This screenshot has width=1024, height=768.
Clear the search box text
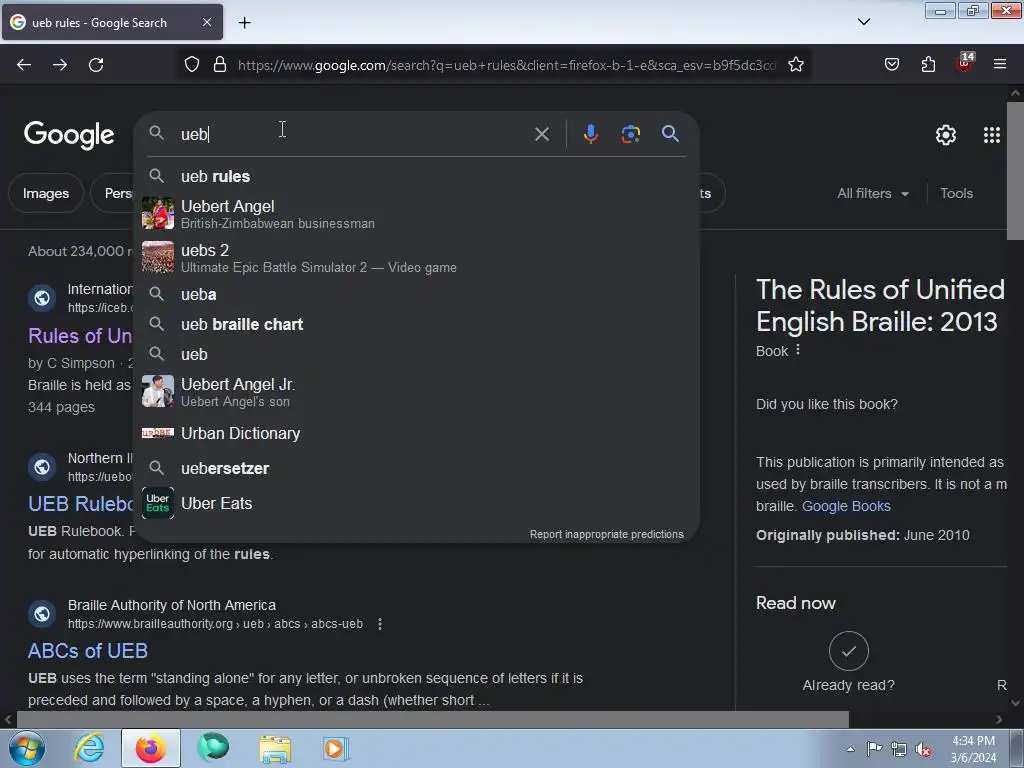541,135
